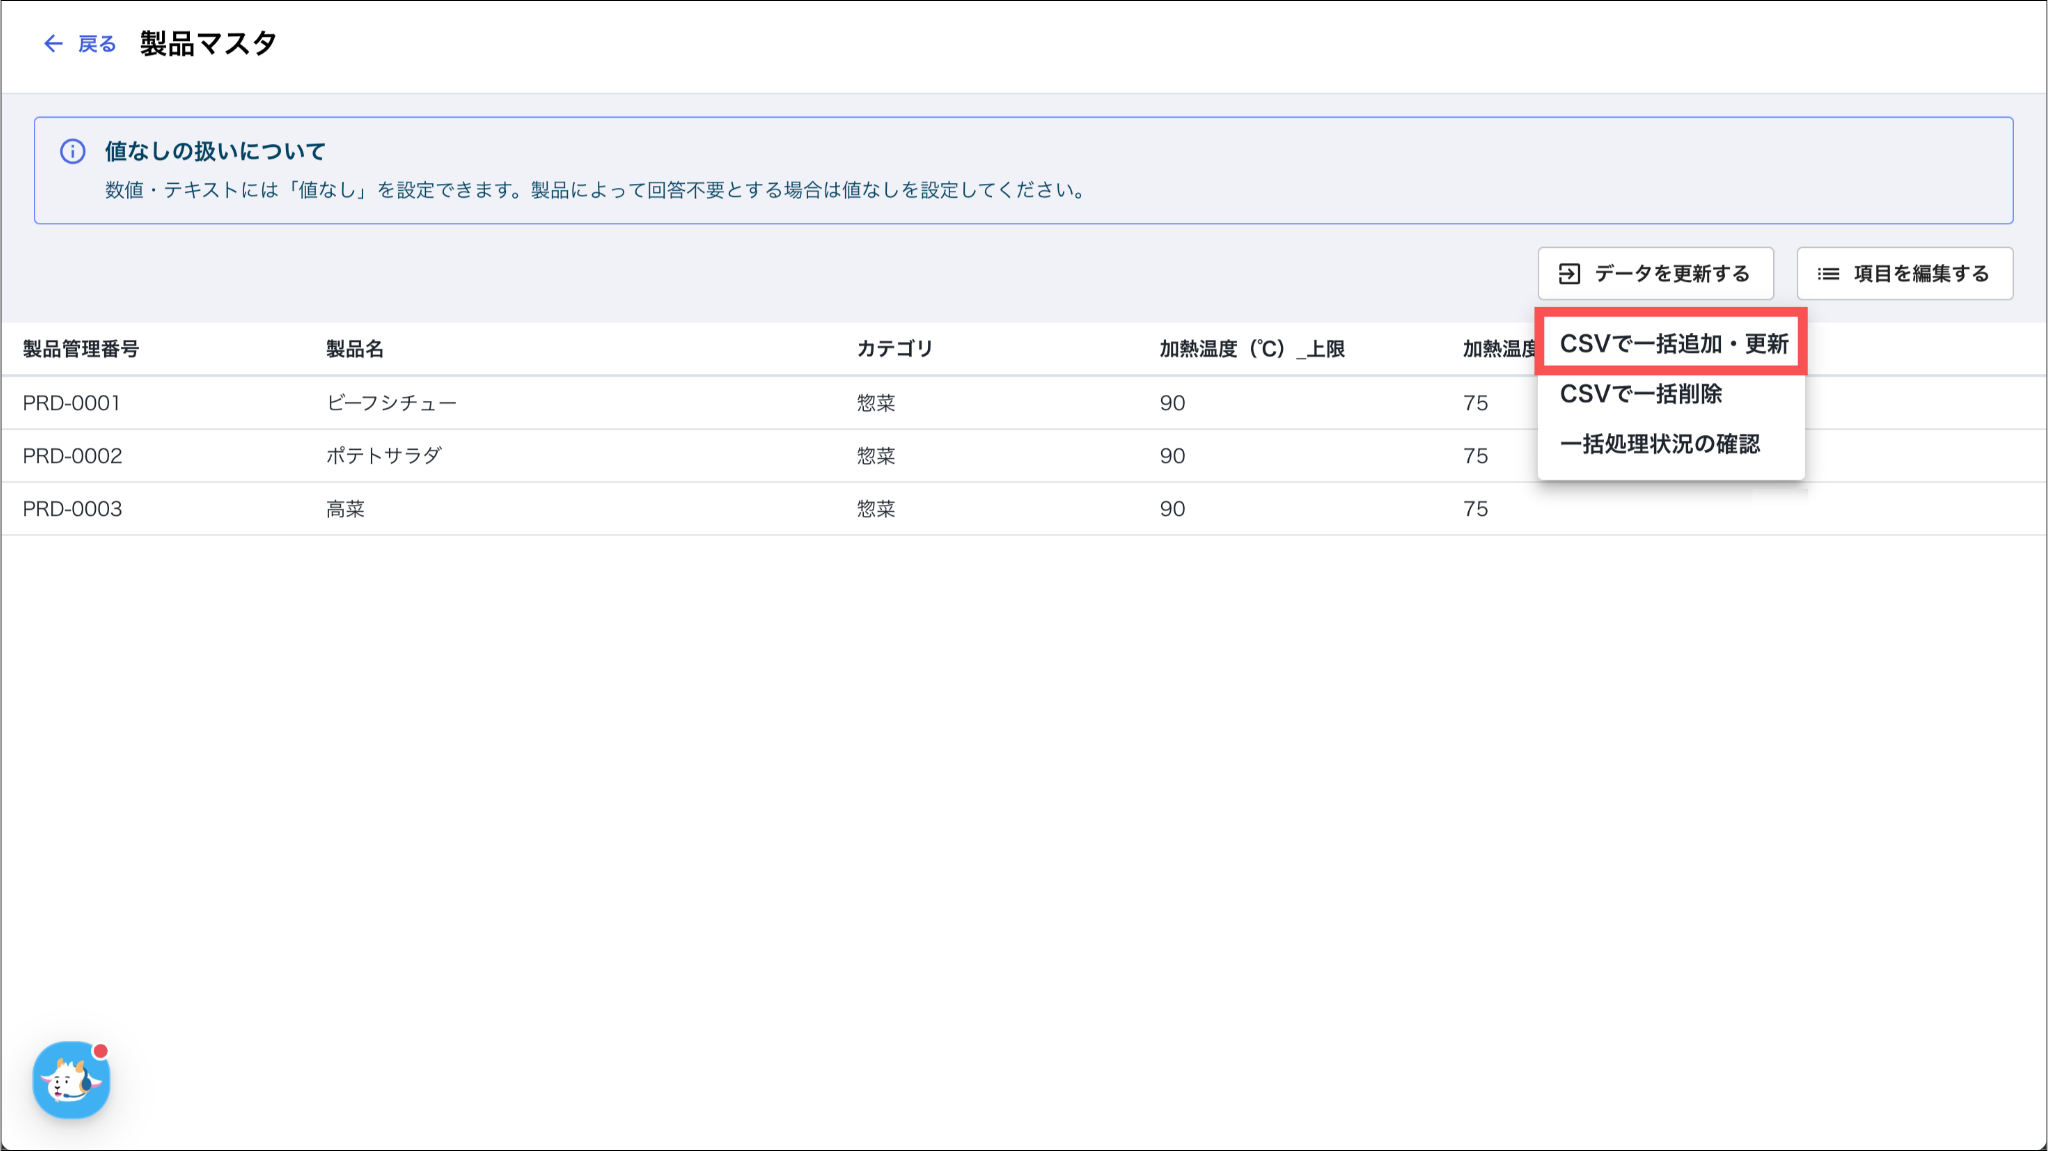Image resolution: width=2048 pixels, height=1151 pixels.
Task: Click the back arrow icon
Action: 53,44
